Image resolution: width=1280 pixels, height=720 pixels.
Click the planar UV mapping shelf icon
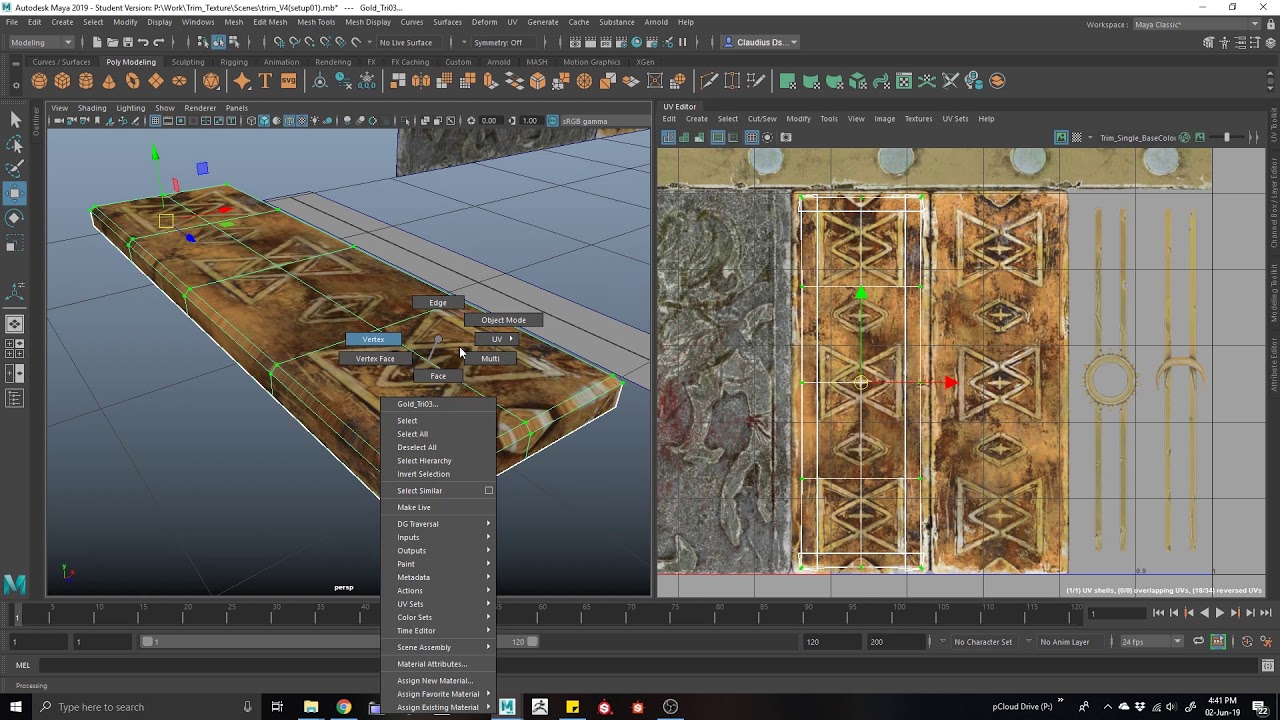[787, 81]
